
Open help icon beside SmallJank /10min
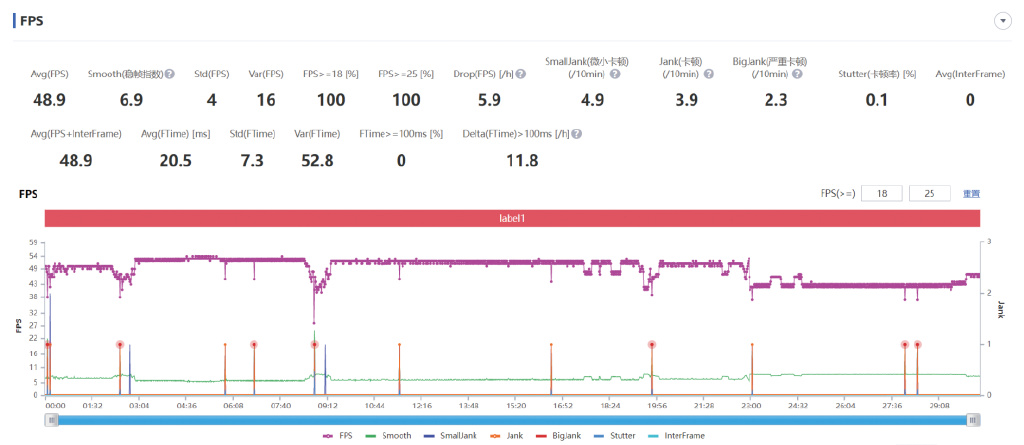point(615,74)
